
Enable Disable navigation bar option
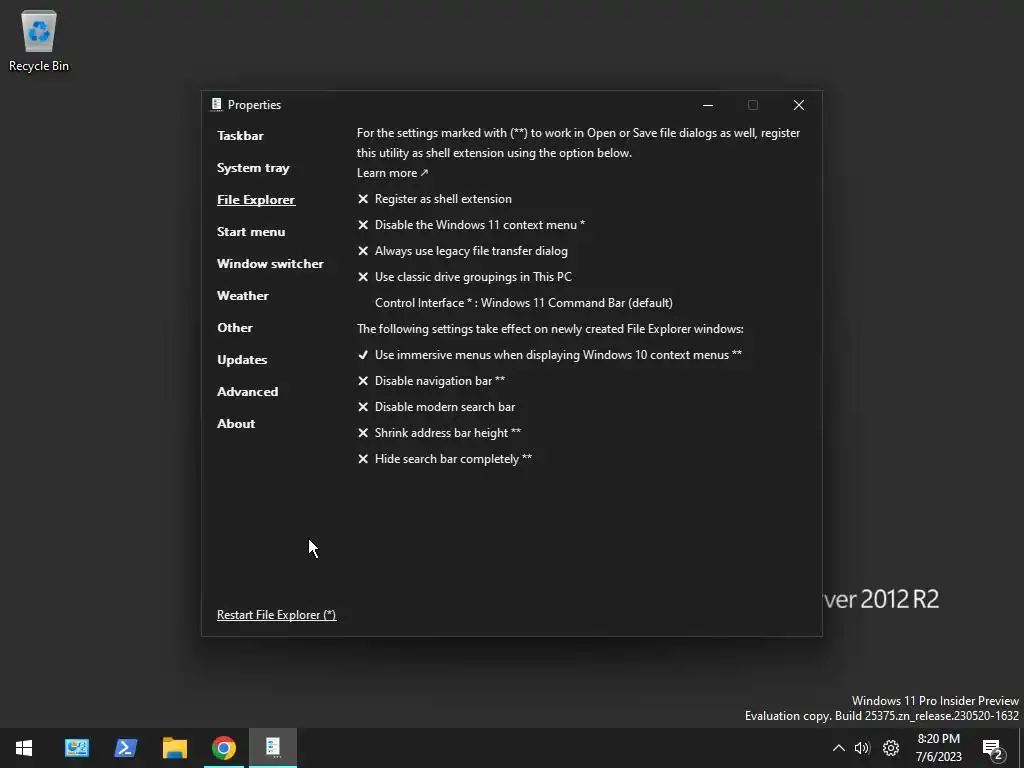pyautogui.click(x=431, y=381)
